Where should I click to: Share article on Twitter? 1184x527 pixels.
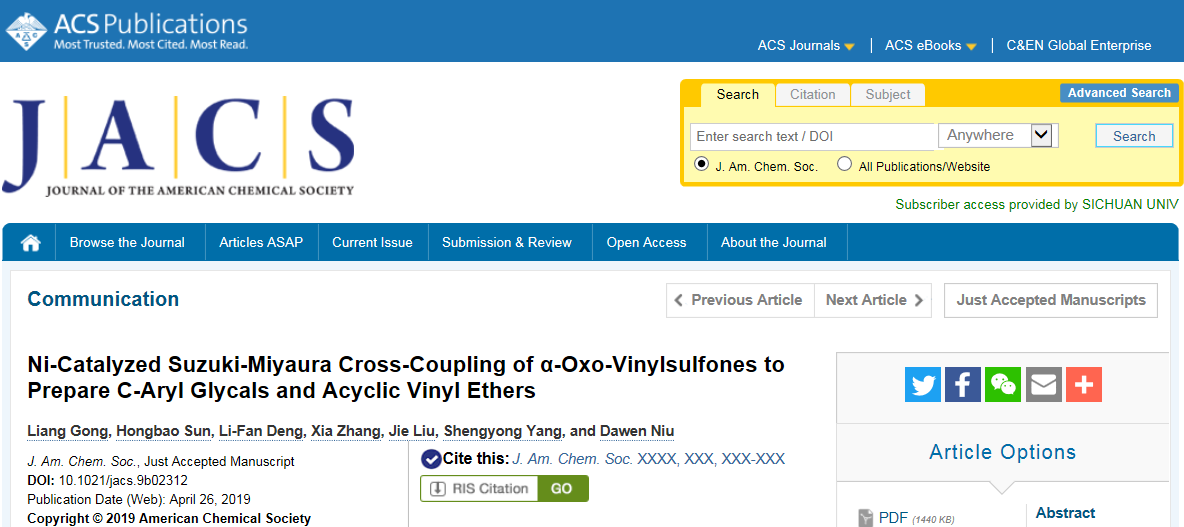pyautogui.click(x=923, y=384)
